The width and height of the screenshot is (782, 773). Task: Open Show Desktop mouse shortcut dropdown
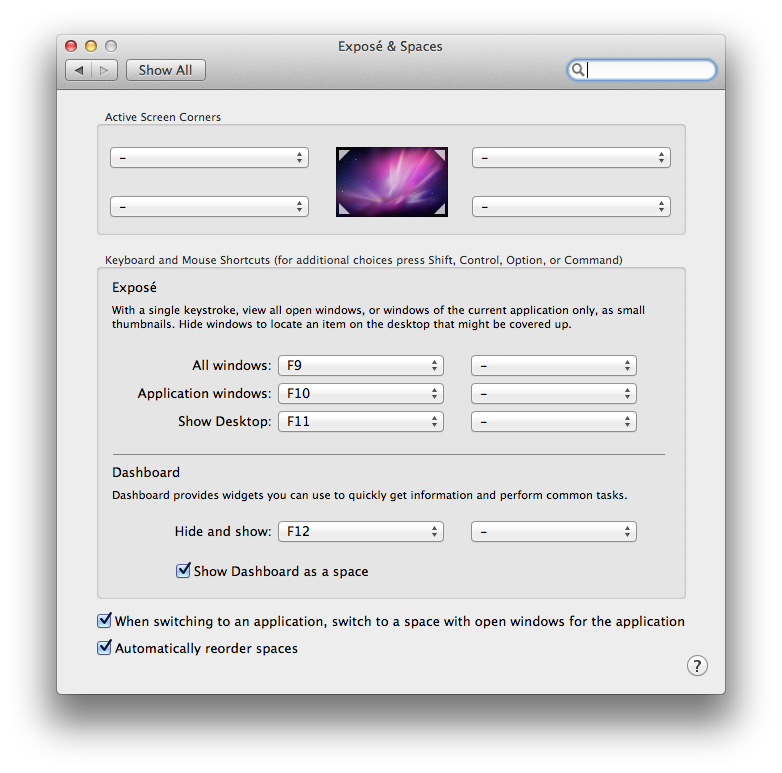point(554,421)
